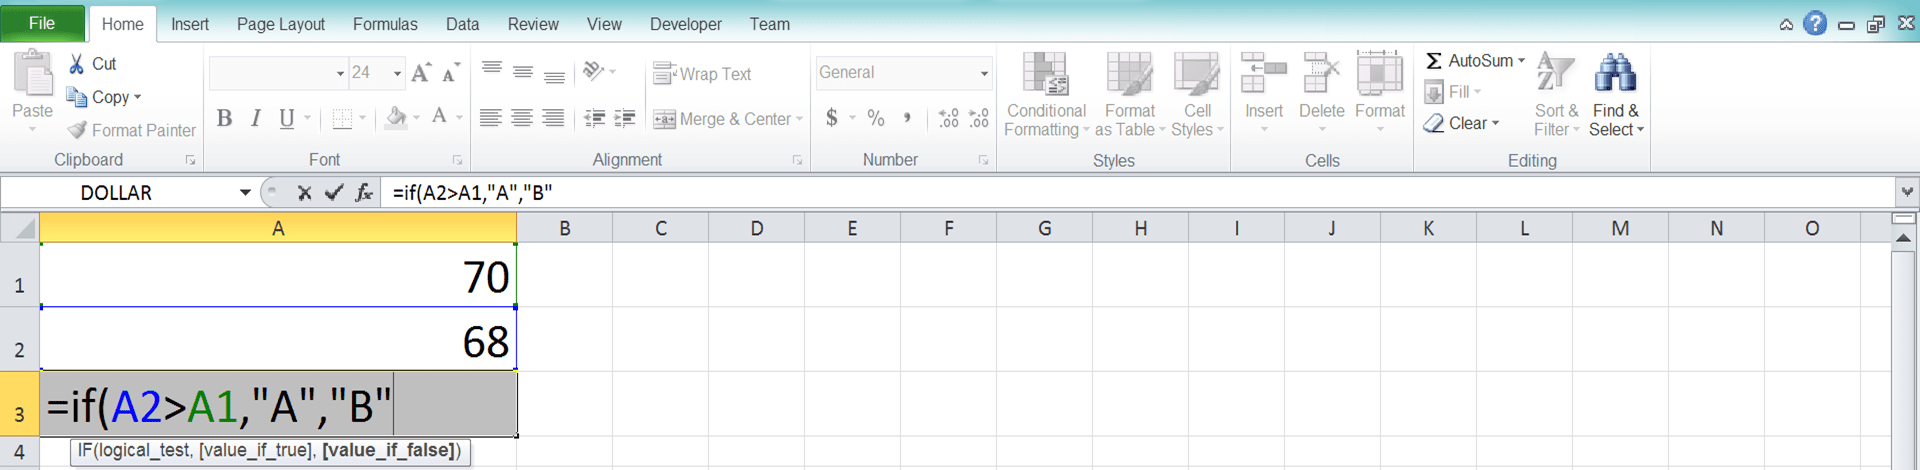The height and width of the screenshot is (470, 1920).
Task: Click the Increase Indent icon
Action: tap(625, 118)
